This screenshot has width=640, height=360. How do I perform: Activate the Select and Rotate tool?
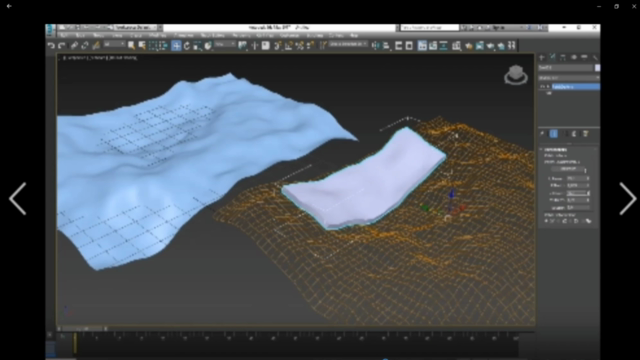tap(187, 45)
